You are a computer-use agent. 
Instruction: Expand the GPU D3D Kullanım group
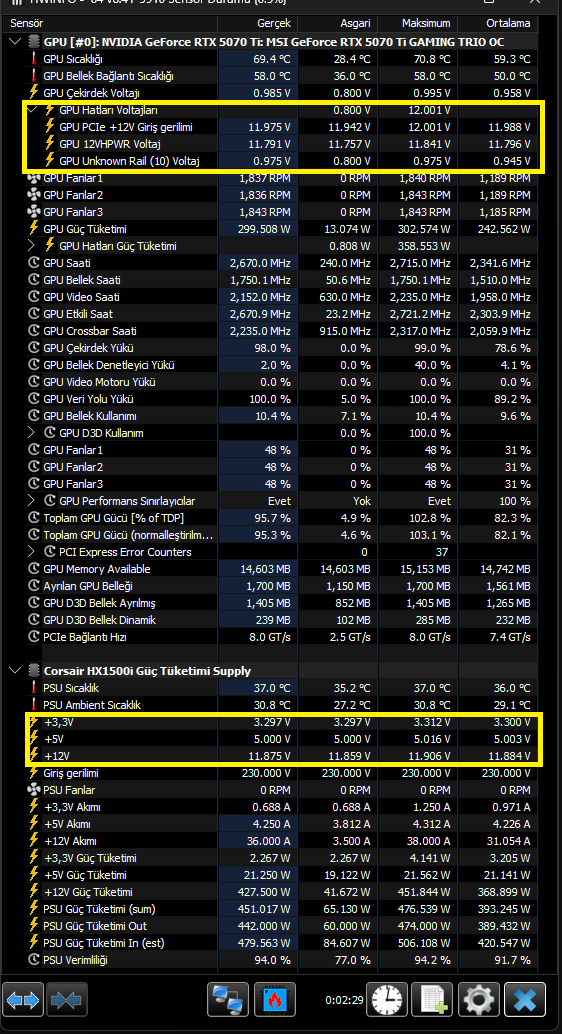point(32,433)
